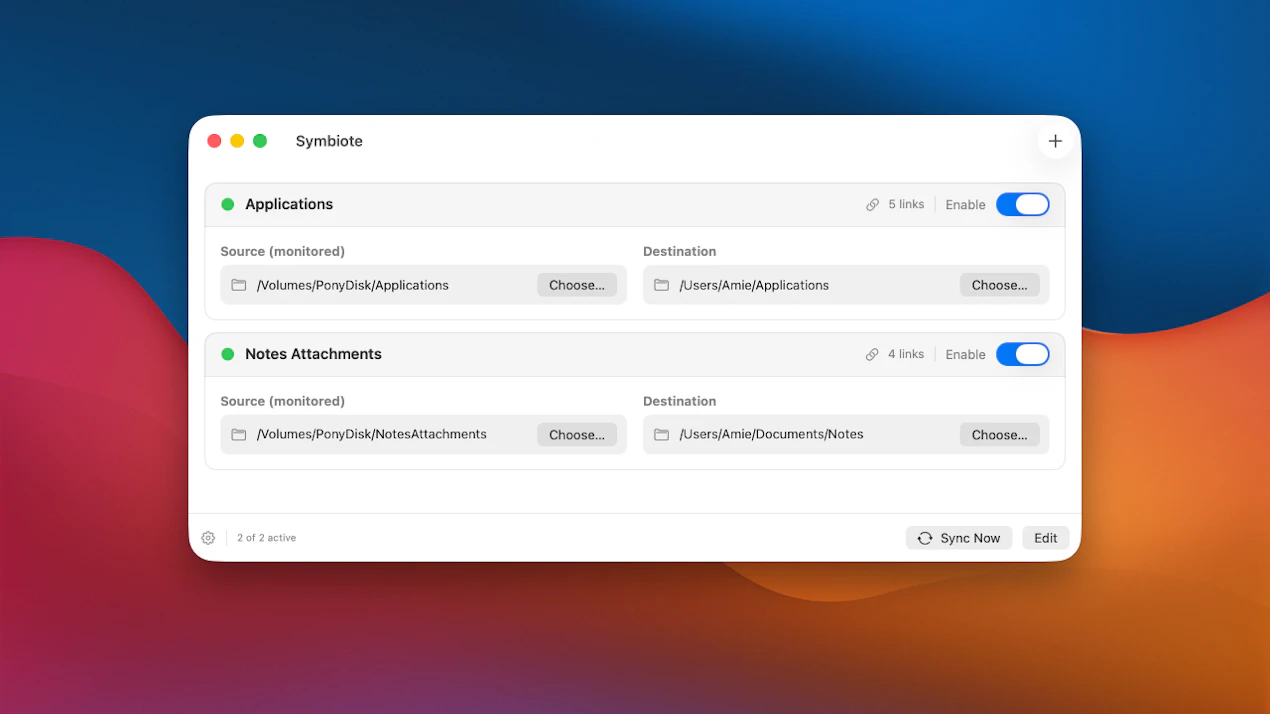Image resolution: width=1270 pixels, height=714 pixels.
Task: Click the 5 links count text
Action: tap(906, 204)
